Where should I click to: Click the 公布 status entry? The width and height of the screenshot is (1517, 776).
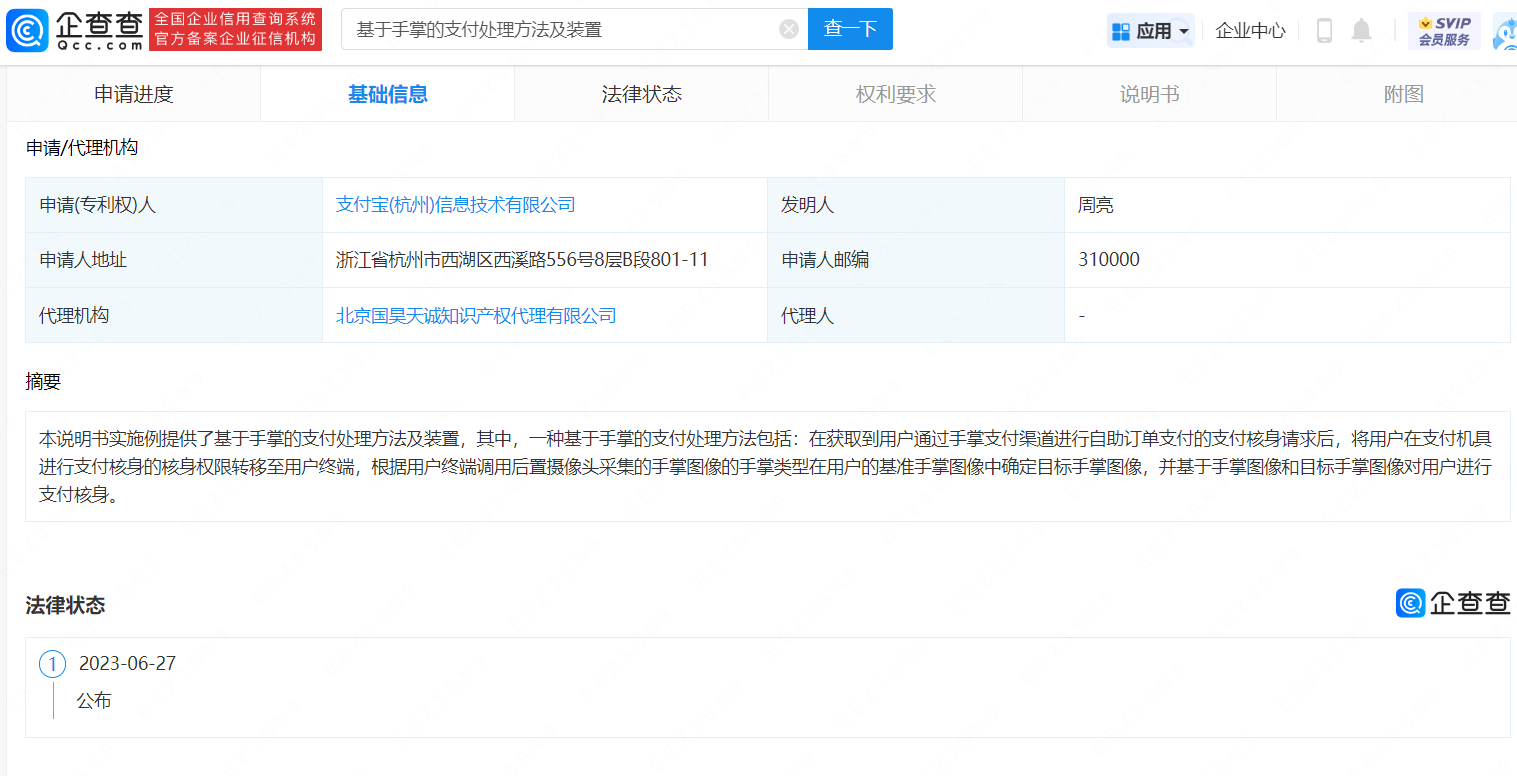94,701
